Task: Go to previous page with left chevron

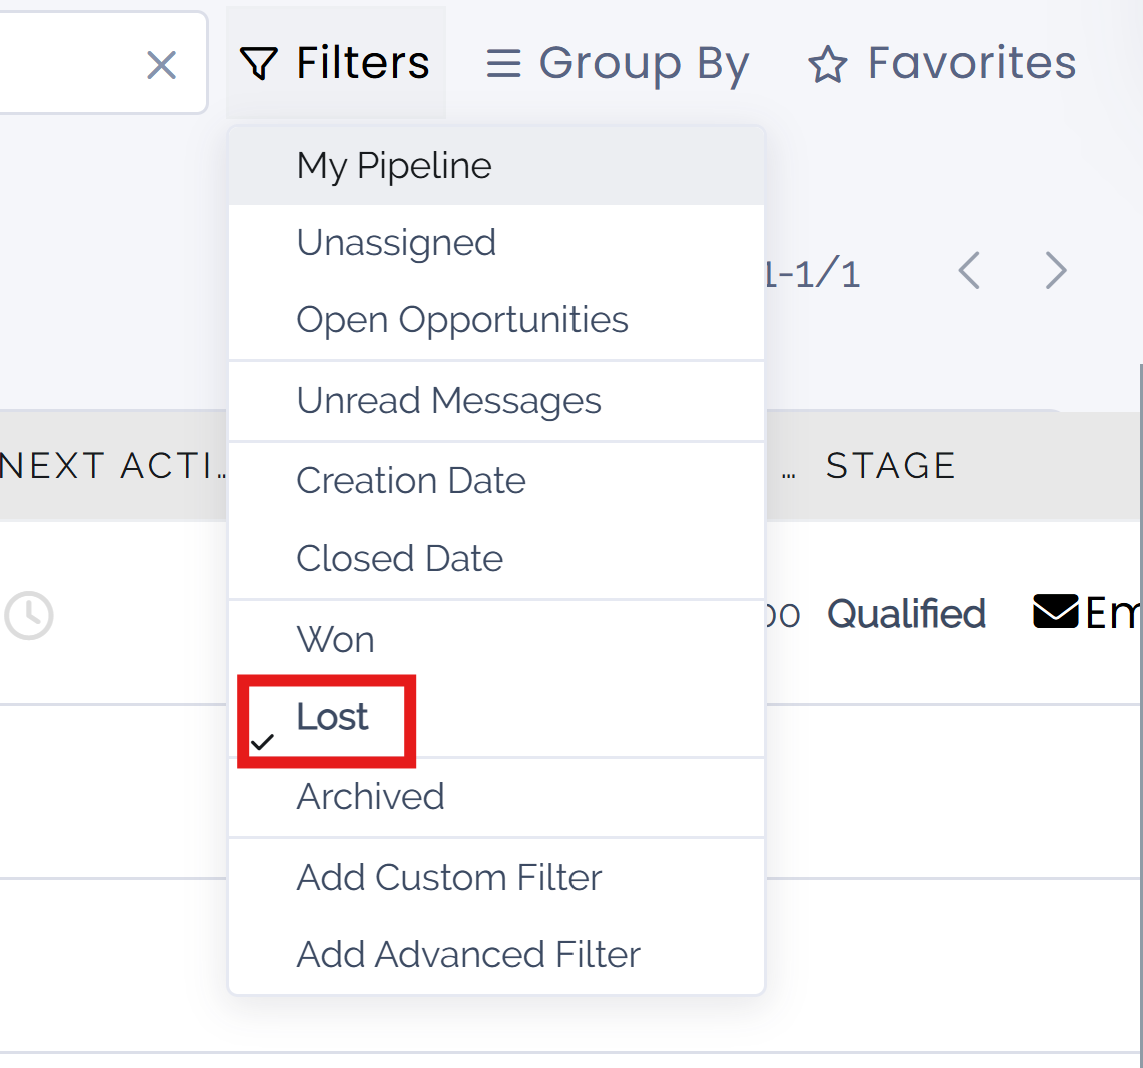Action: 968,270
